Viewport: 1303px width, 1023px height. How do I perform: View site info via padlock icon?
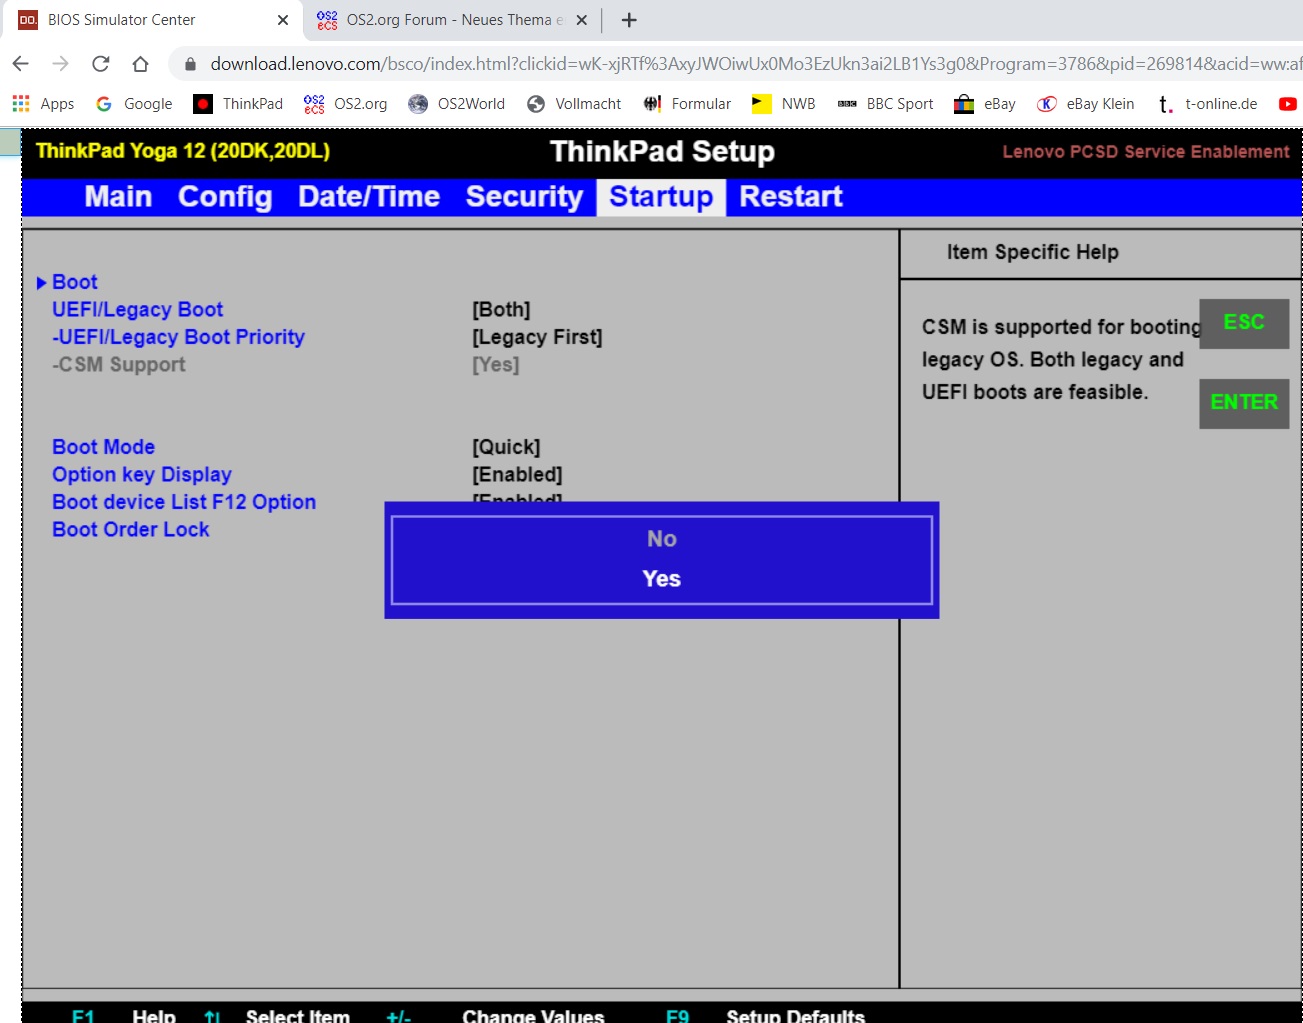(x=190, y=64)
